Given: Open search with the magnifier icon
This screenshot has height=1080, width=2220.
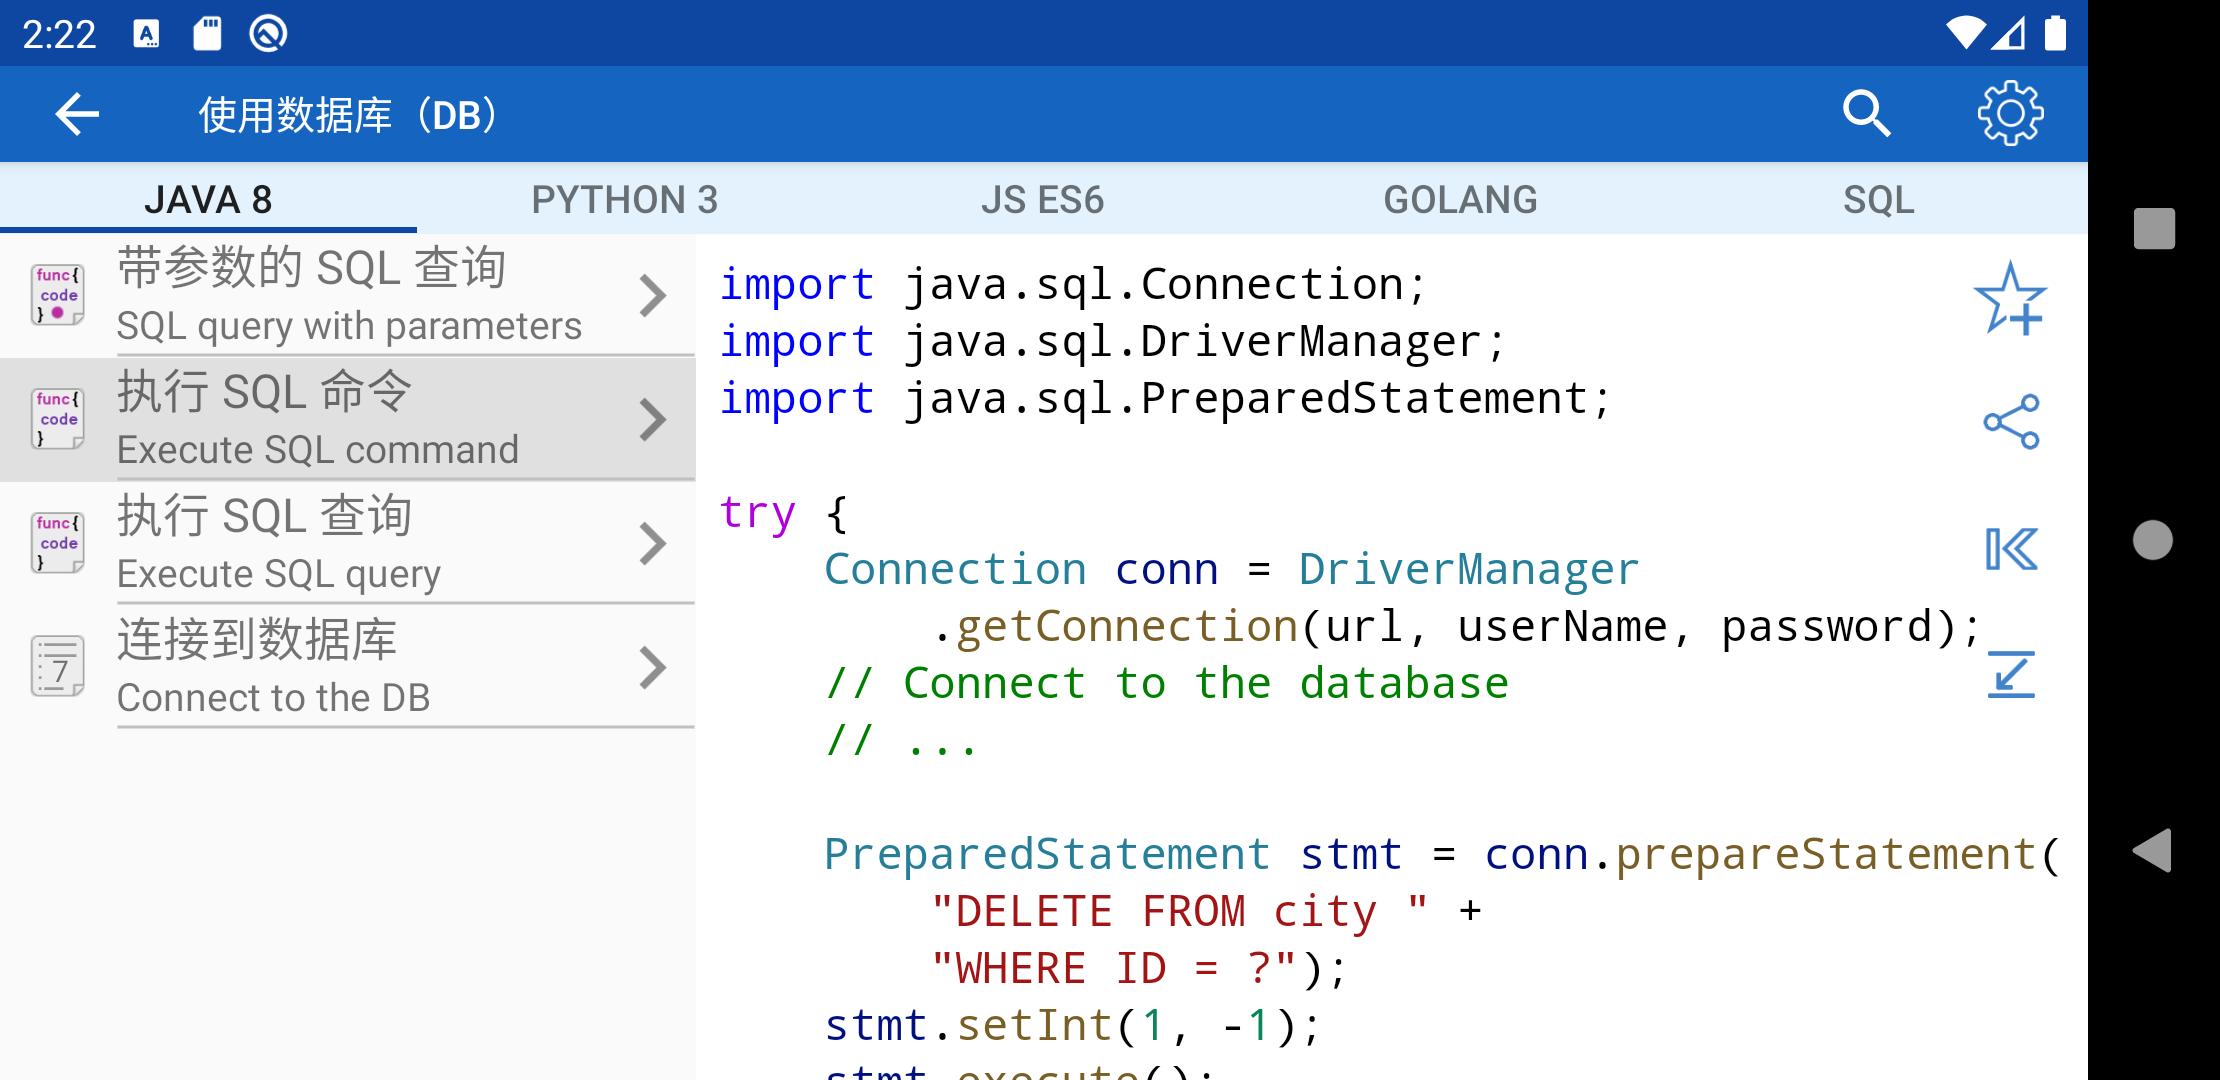Looking at the screenshot, I should (x=1865, y=114).
